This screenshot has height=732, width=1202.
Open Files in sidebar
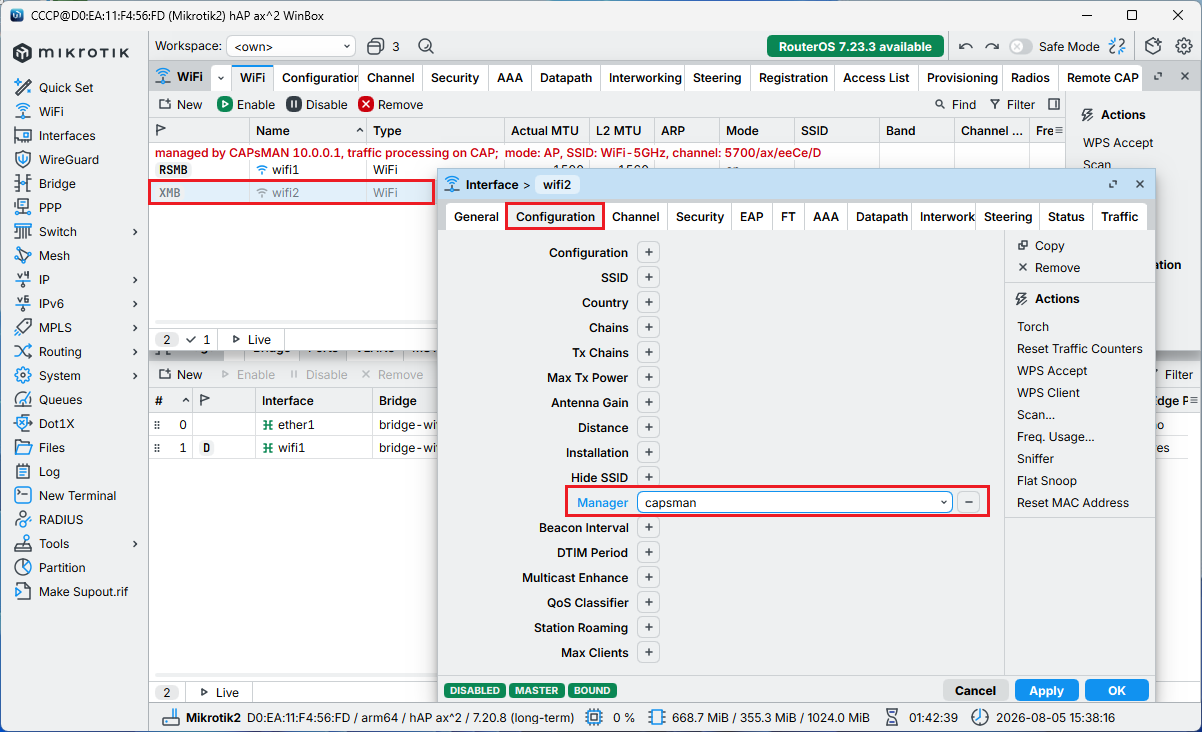pyautogui.click(x=51, y=447)
